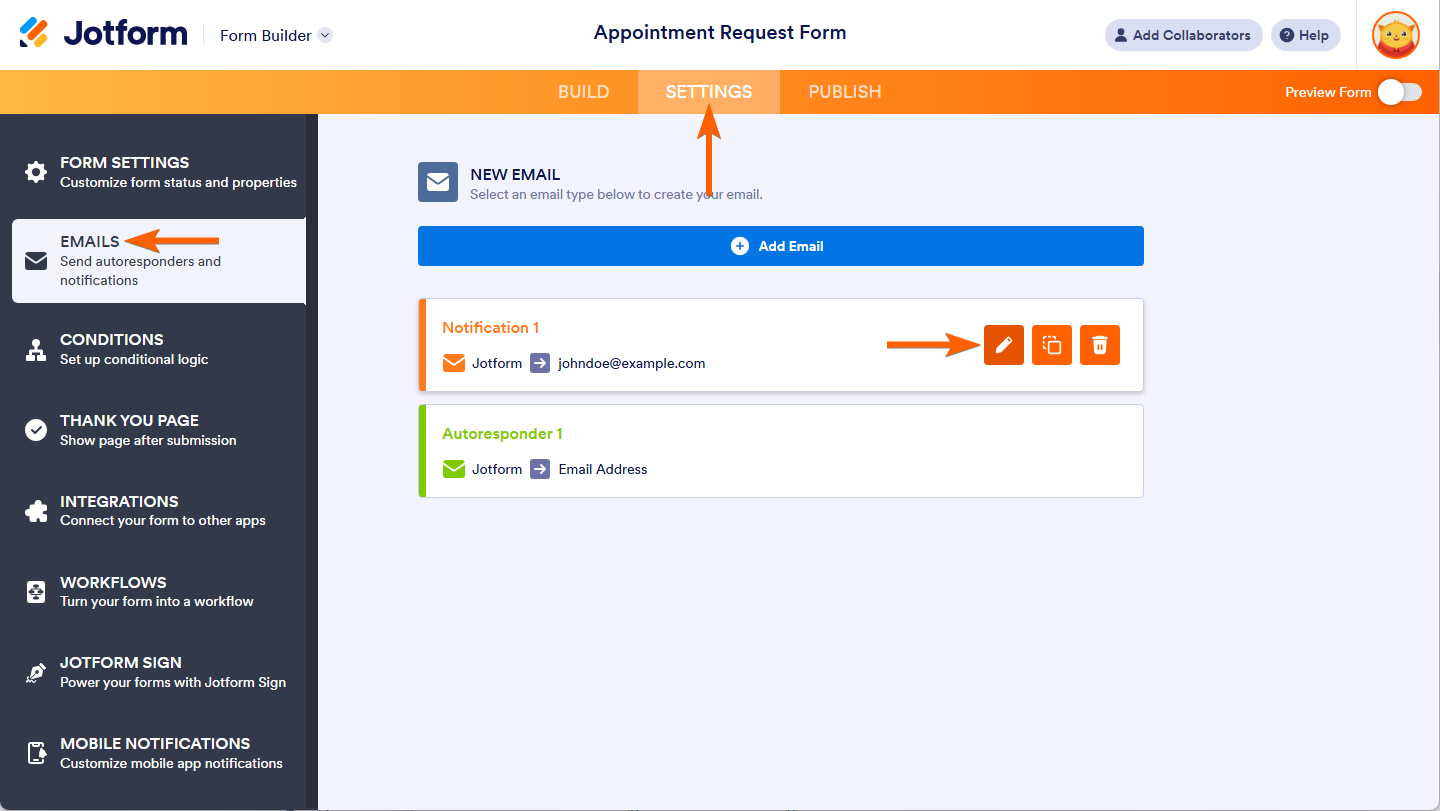Select the Emails sidebar item
The height and width of the screenshot is (811, 1440).
(x=159, y=261)
